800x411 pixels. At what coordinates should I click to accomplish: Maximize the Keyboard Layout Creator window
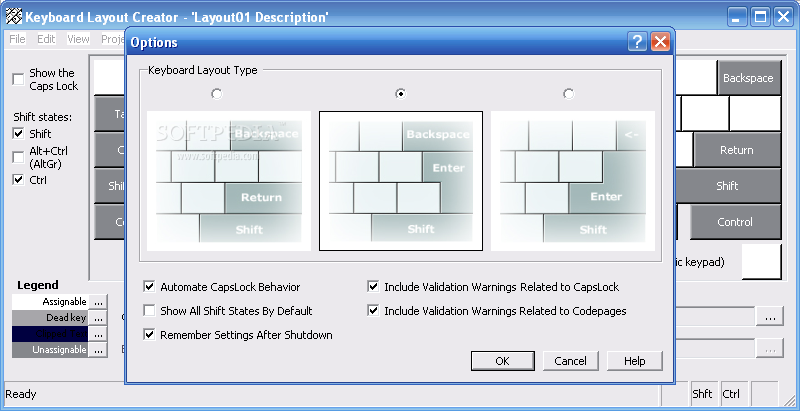pyautogui.click(x=760, y=17)
